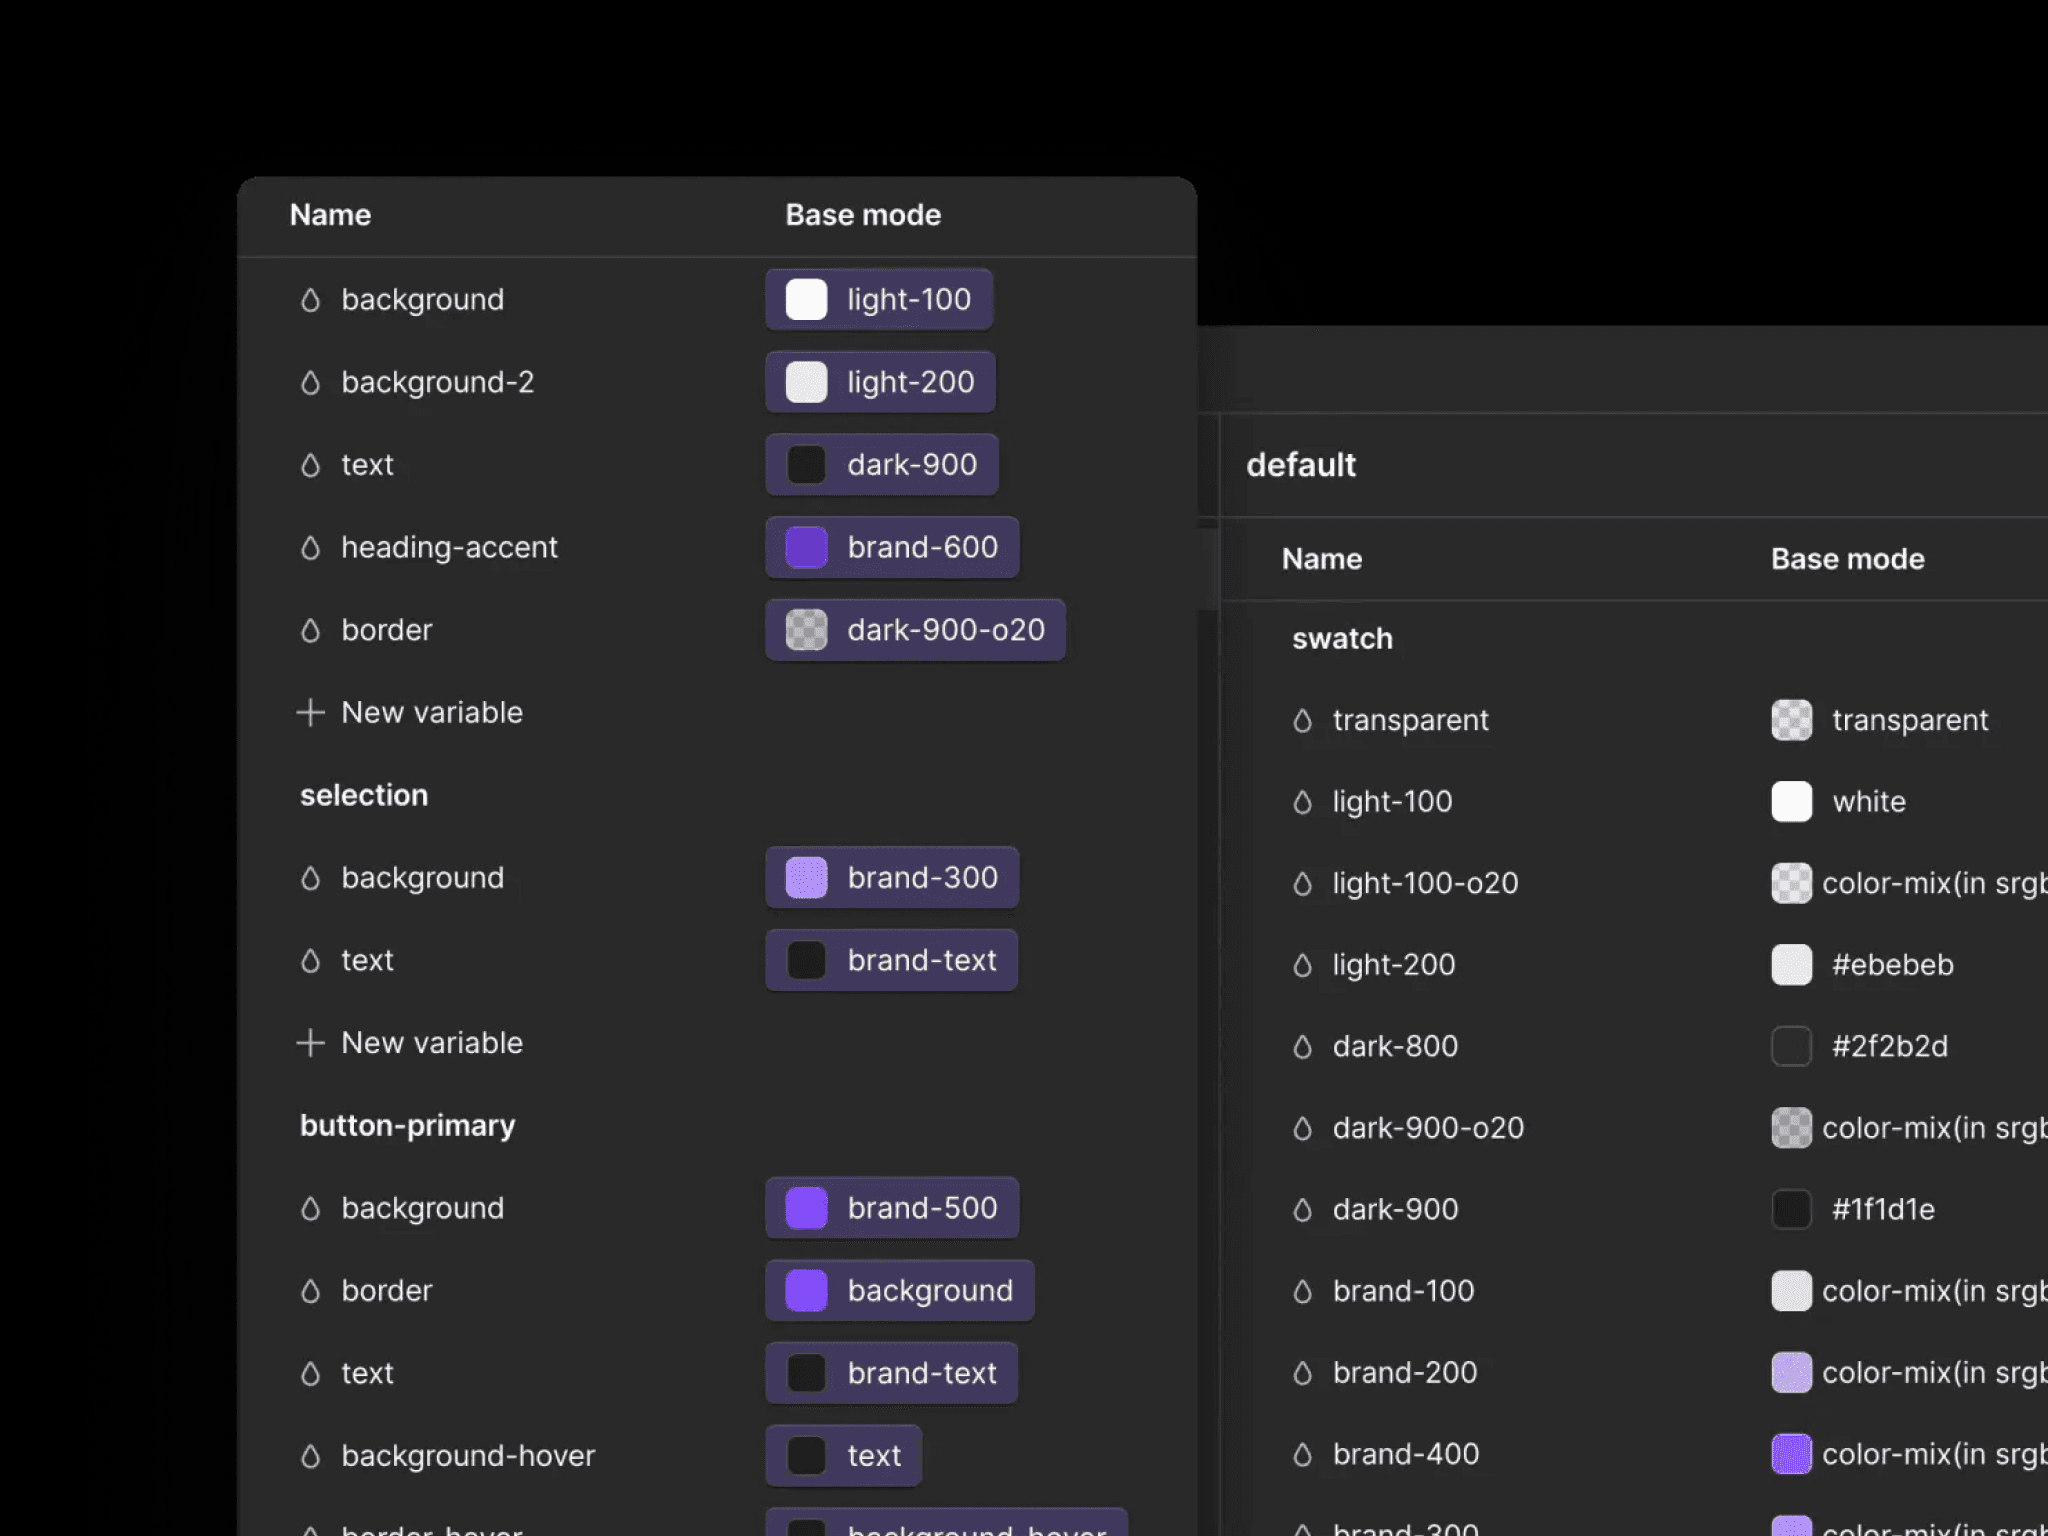Click the drop icon next to brand-400
The width and height of the screenshot is (2048, 1536).
1302,1455
